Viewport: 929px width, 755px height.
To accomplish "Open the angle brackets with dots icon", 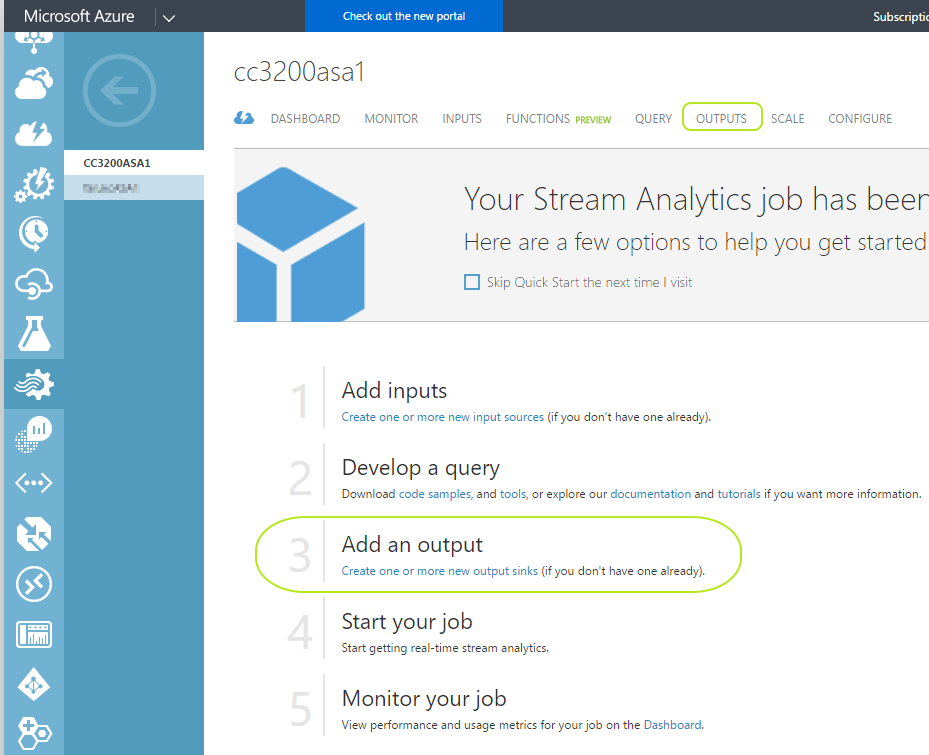I will coord(34,483).
